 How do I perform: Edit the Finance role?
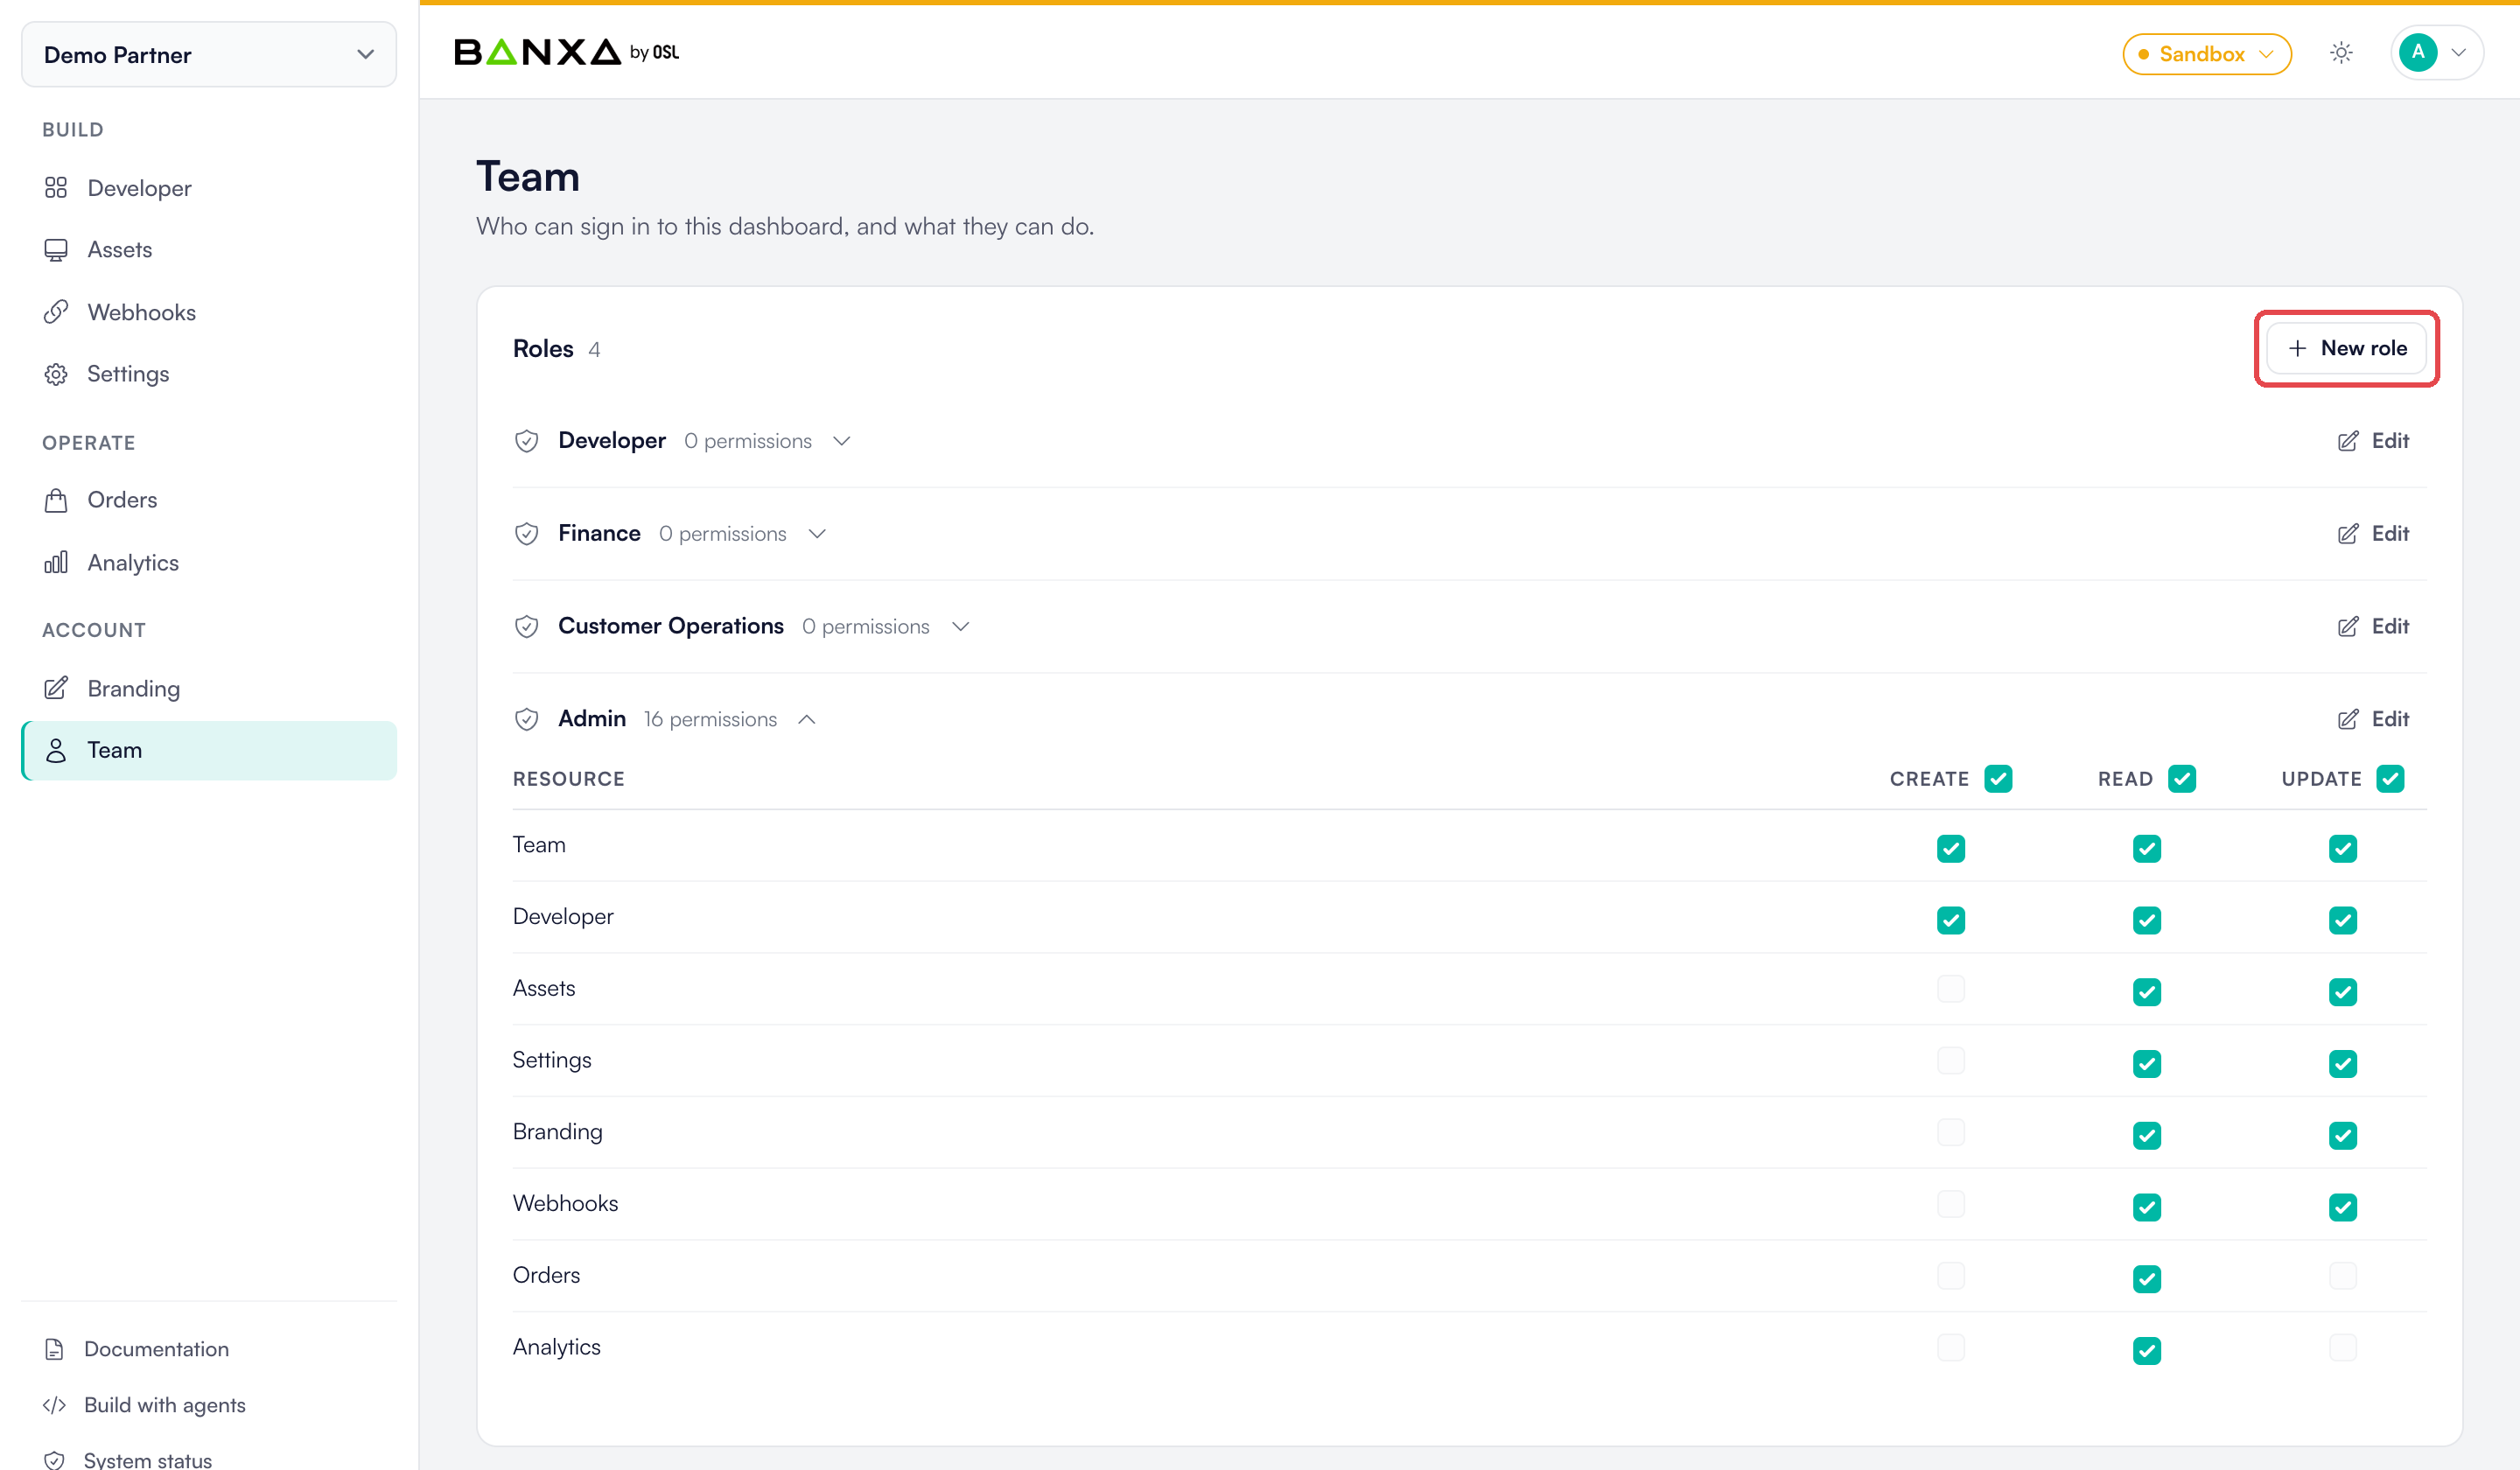[x=2373, y=534]
